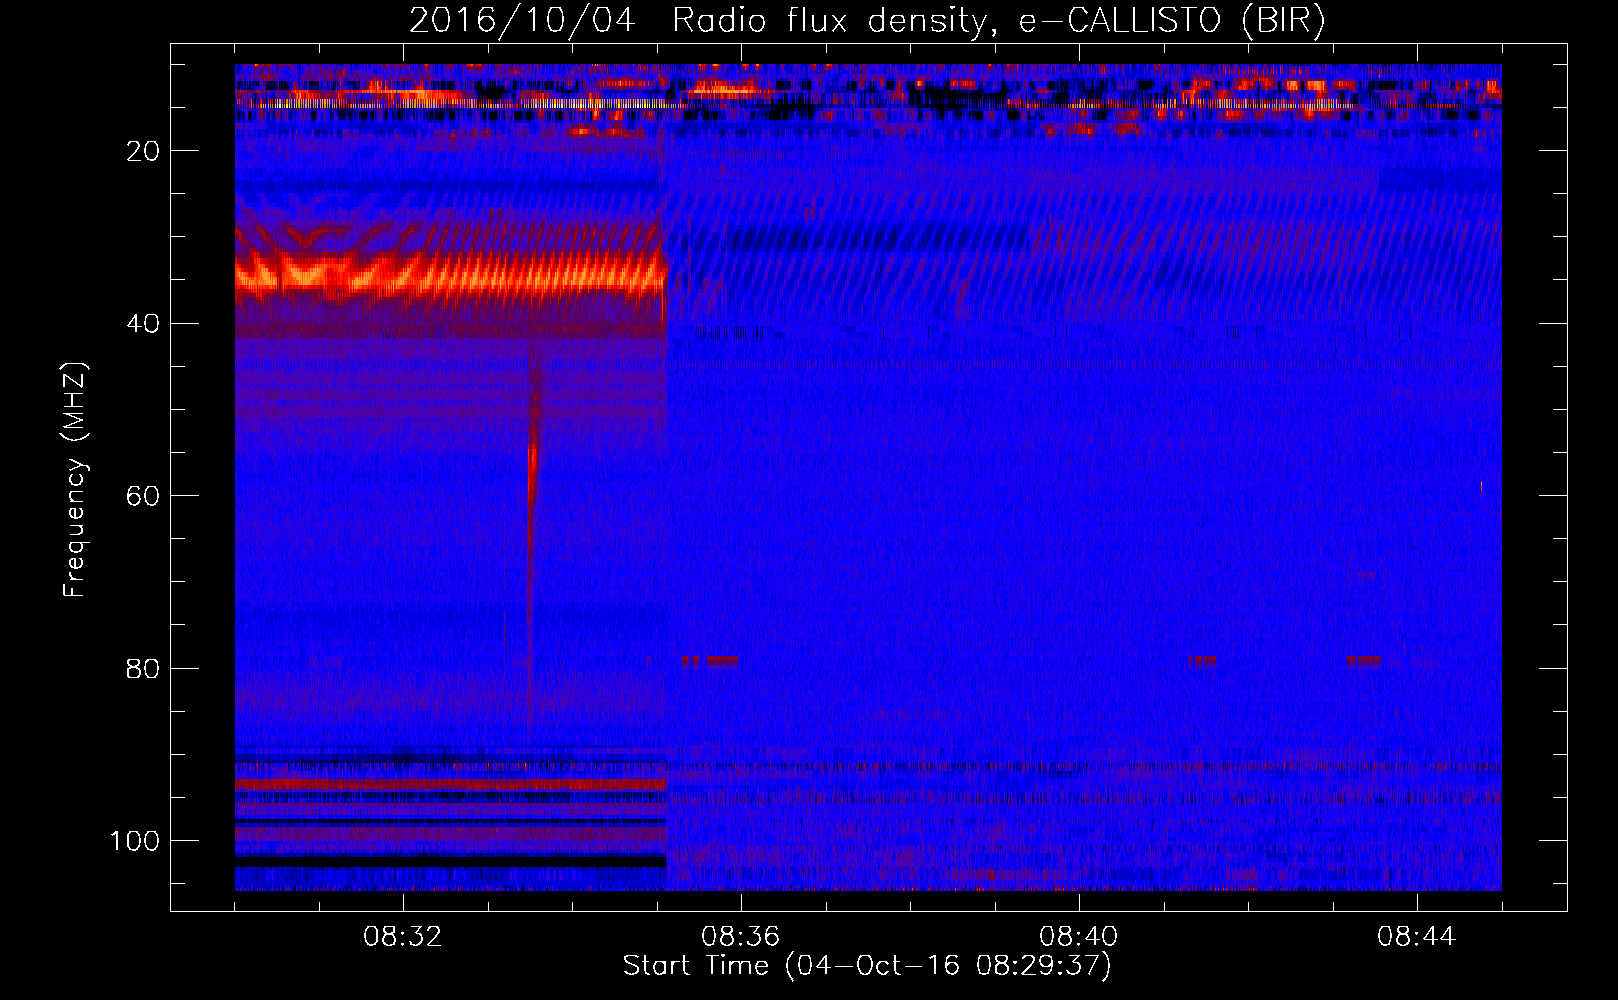Click the red horizontal band near 93 MHz
Image resolution: width=1618 pixels, height=1000 pixels.
click(x=450, y=785)
